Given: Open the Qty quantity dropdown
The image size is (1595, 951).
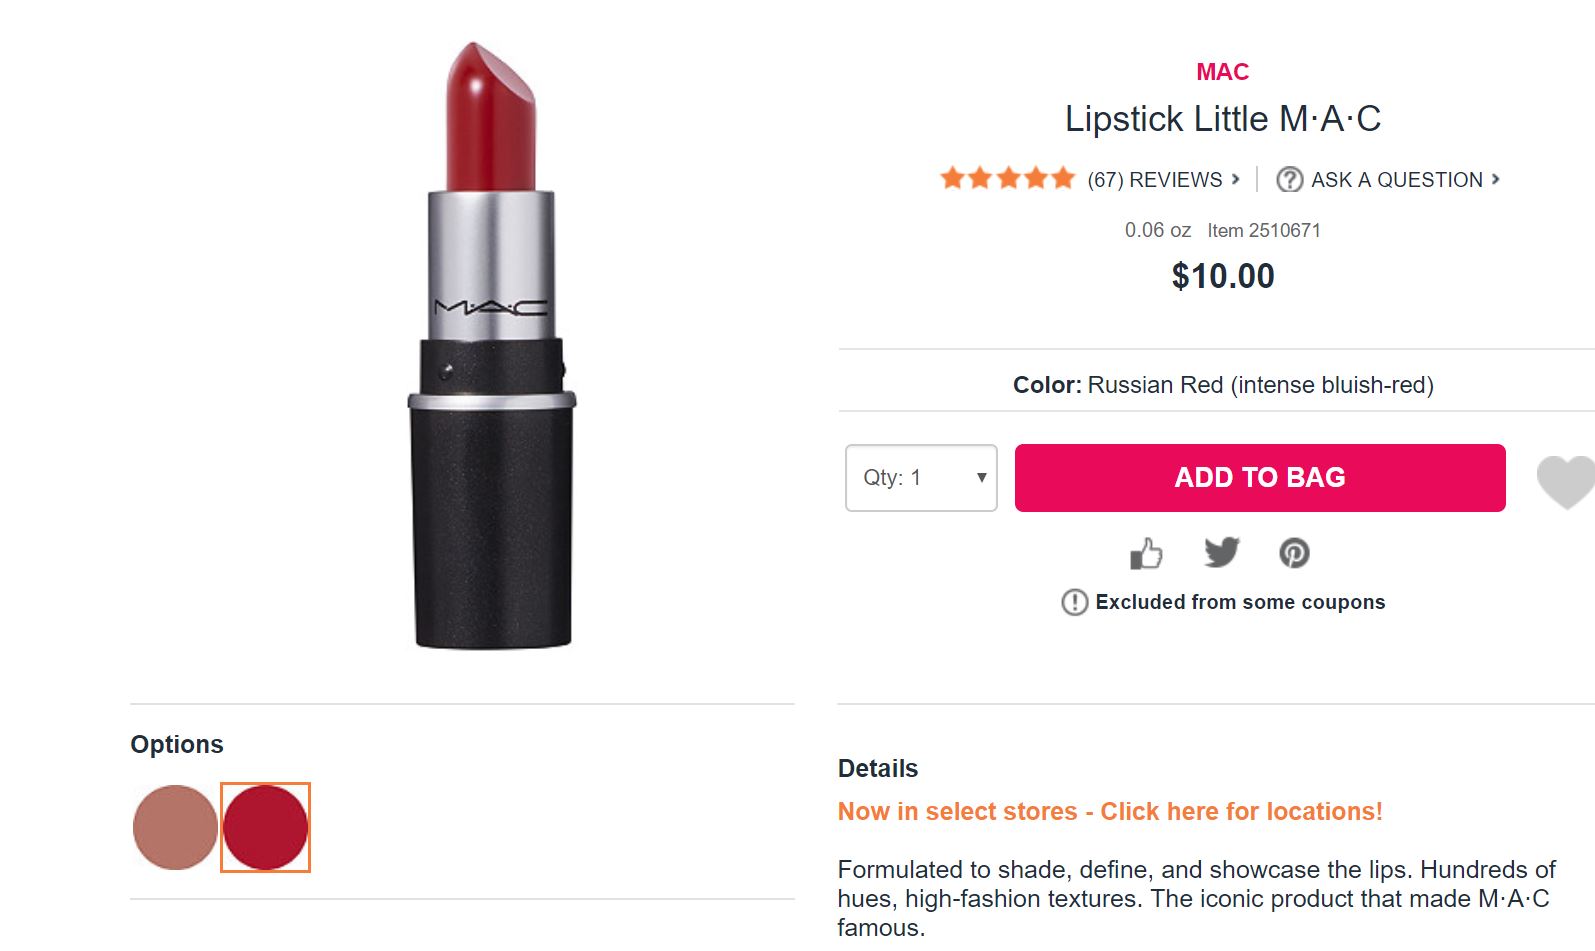Looking at the screenshot, I should coord(921,478).
